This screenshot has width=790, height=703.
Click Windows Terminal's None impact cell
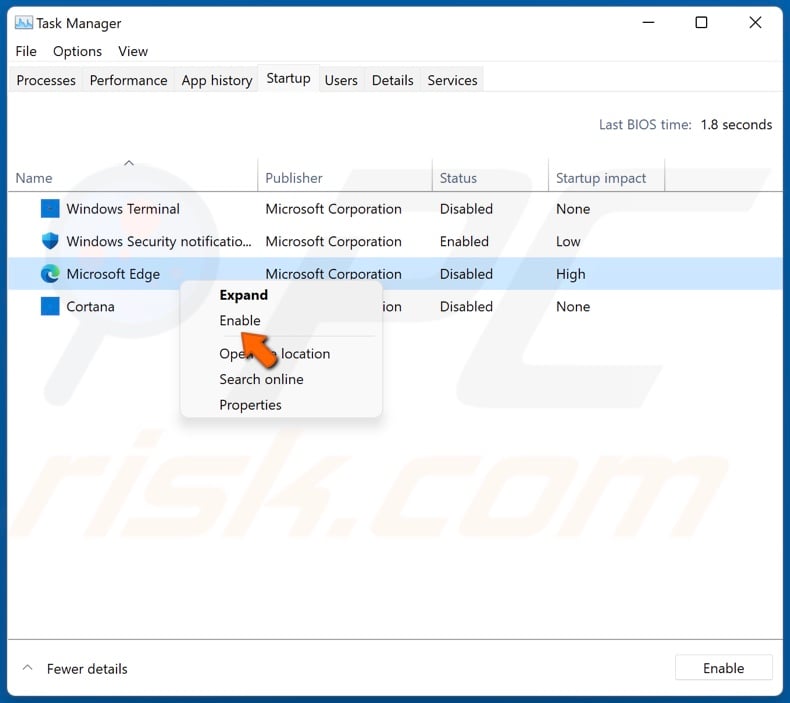[573, 209]
